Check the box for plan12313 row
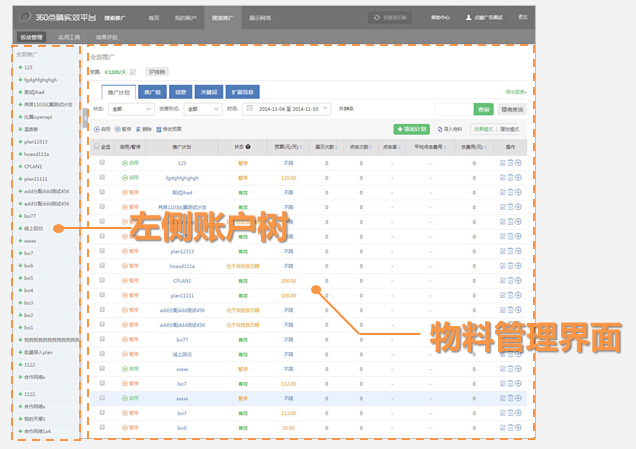Image resolution: width=636 pixels, height=449 pixels. click(x=102, y=251)
